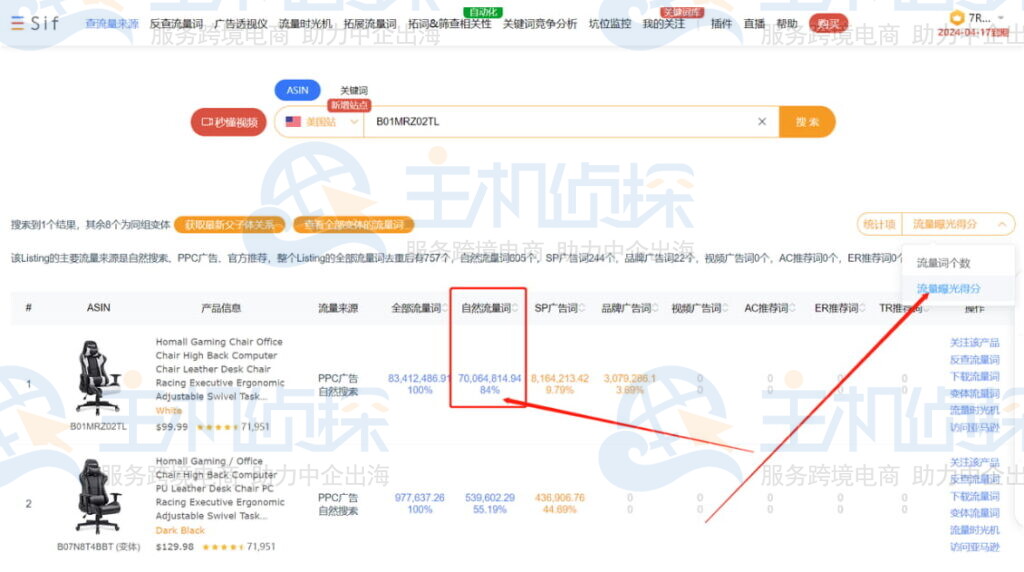
Task: Play the 秒懂视频 tutorial button
Action: 229,122
